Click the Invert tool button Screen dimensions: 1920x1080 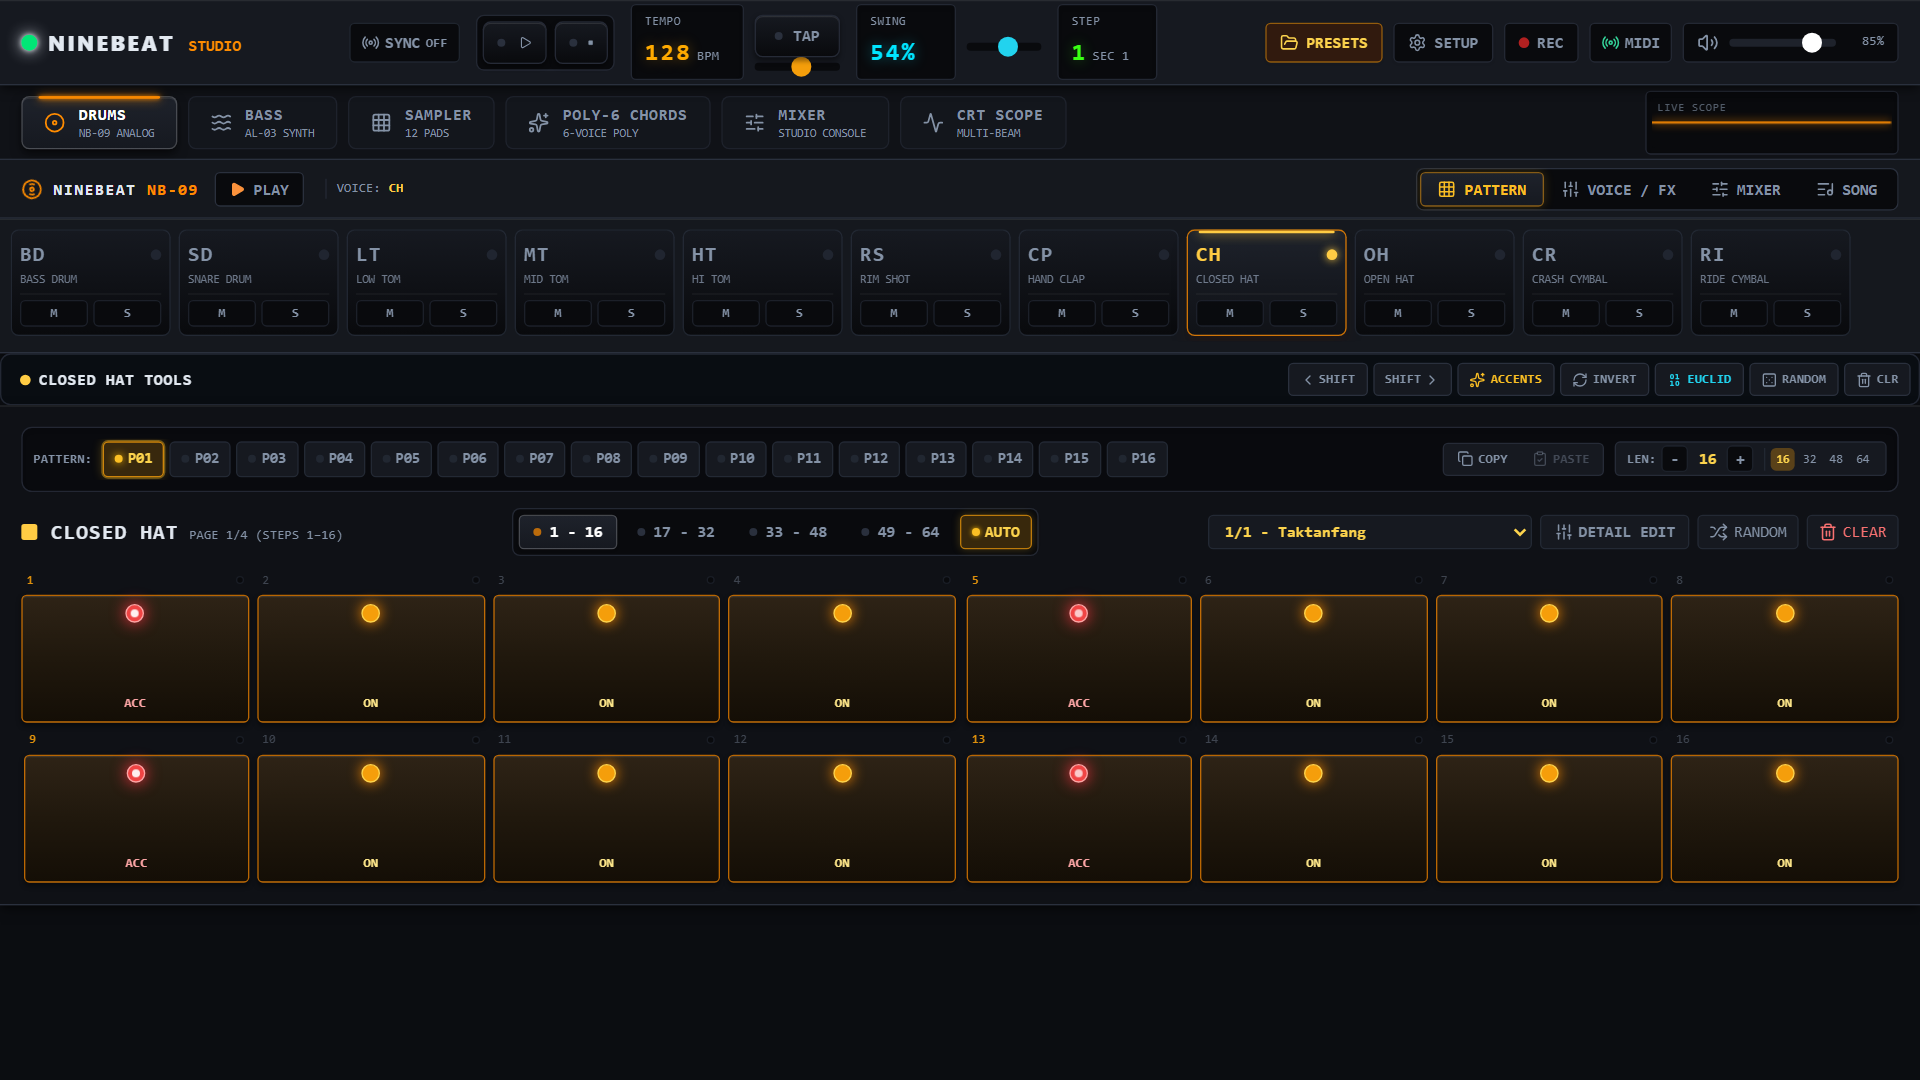(x=1605, y=380)
